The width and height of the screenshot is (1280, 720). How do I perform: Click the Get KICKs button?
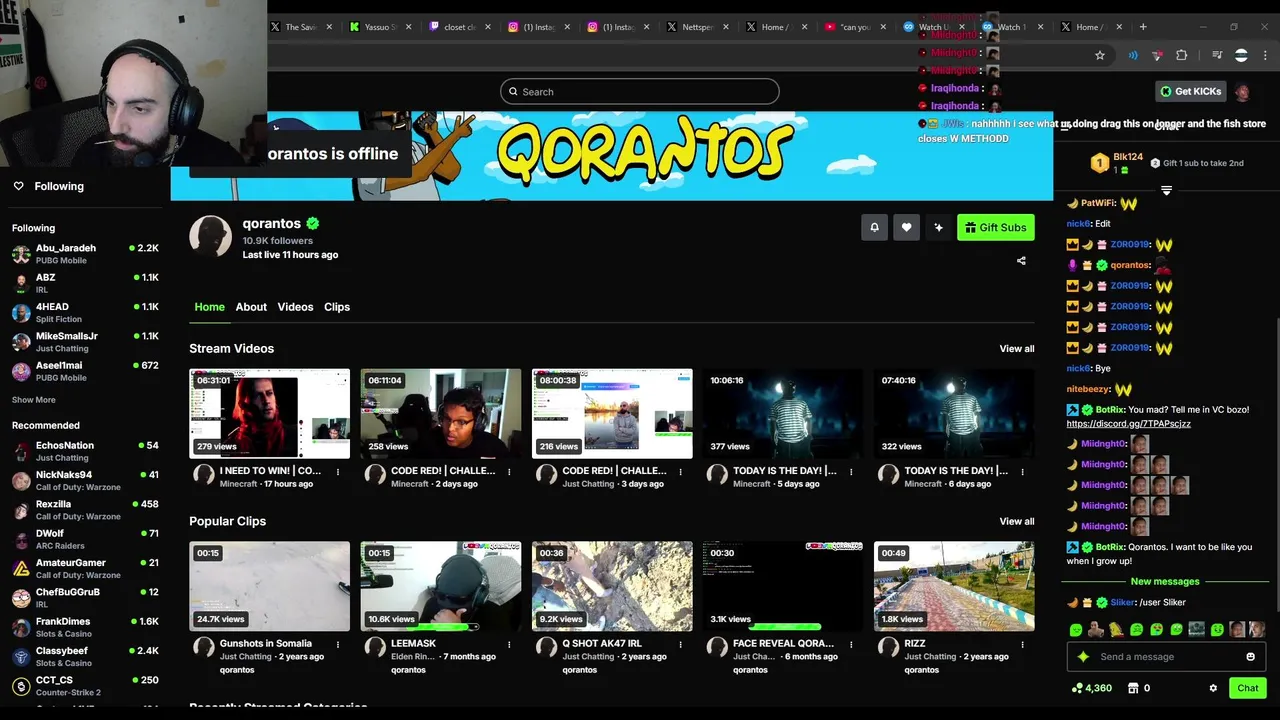(x=1190, y=91)
